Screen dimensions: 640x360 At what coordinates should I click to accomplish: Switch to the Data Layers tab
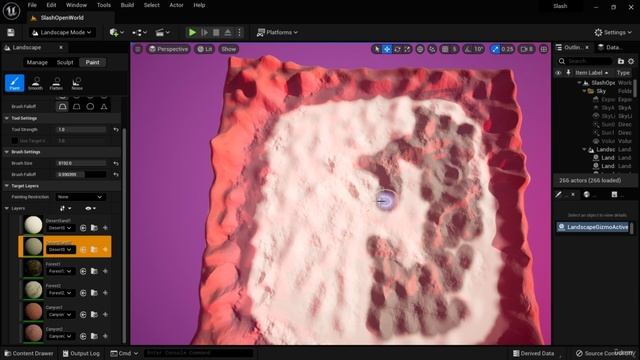click(x=610, y=47)
